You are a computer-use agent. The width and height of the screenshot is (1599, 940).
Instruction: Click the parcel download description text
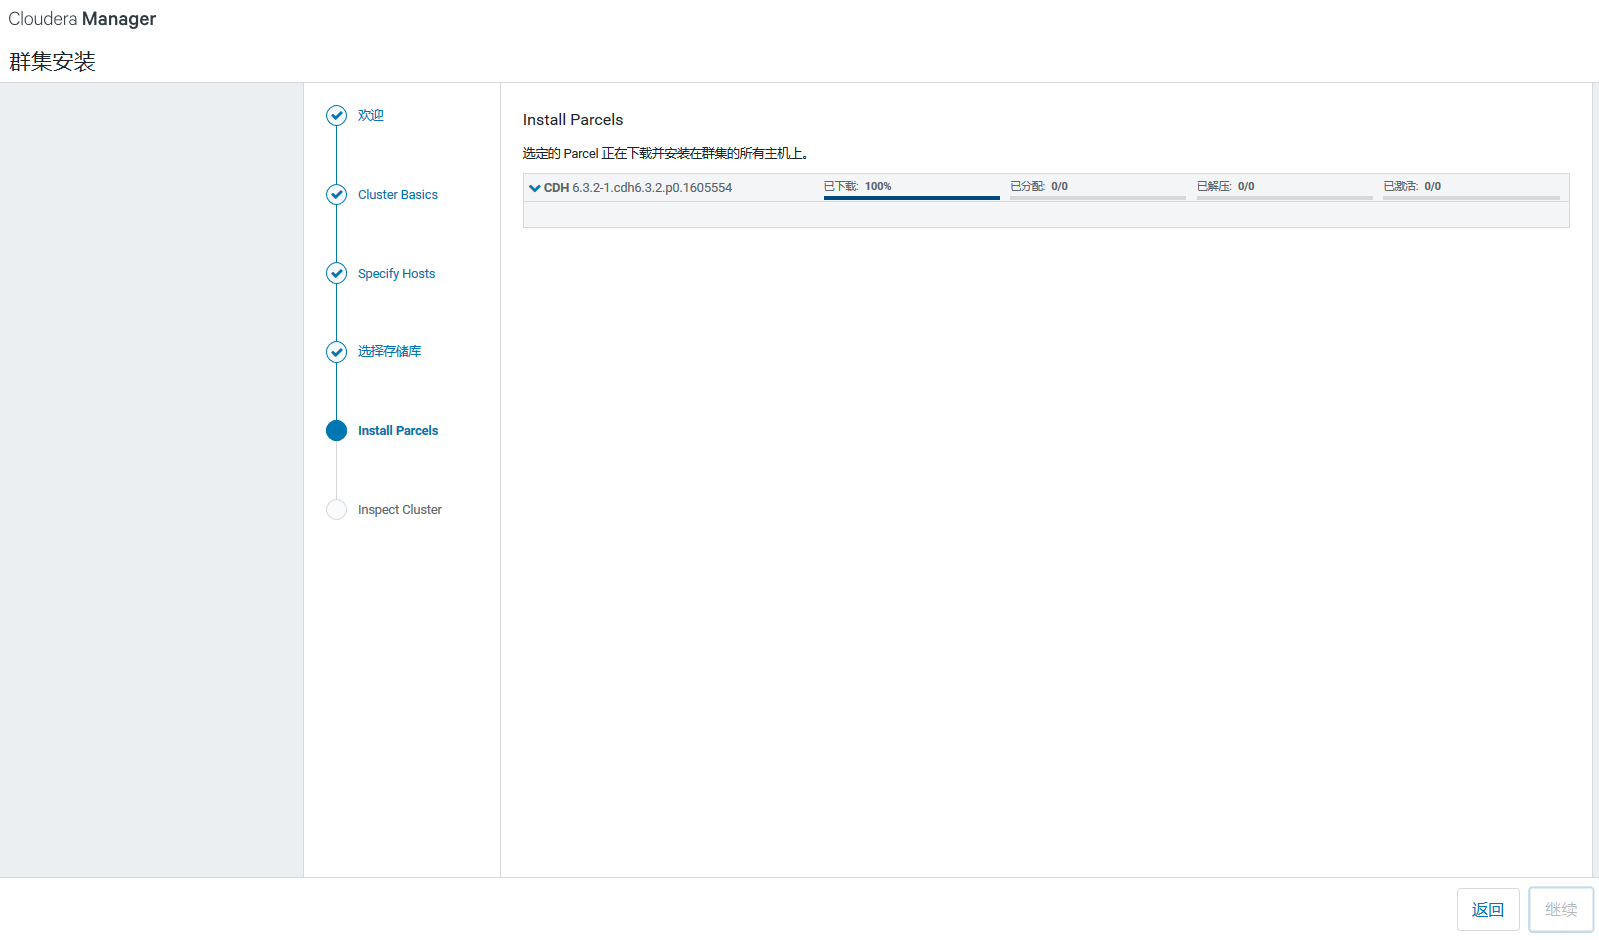click(x=666, y=154)
